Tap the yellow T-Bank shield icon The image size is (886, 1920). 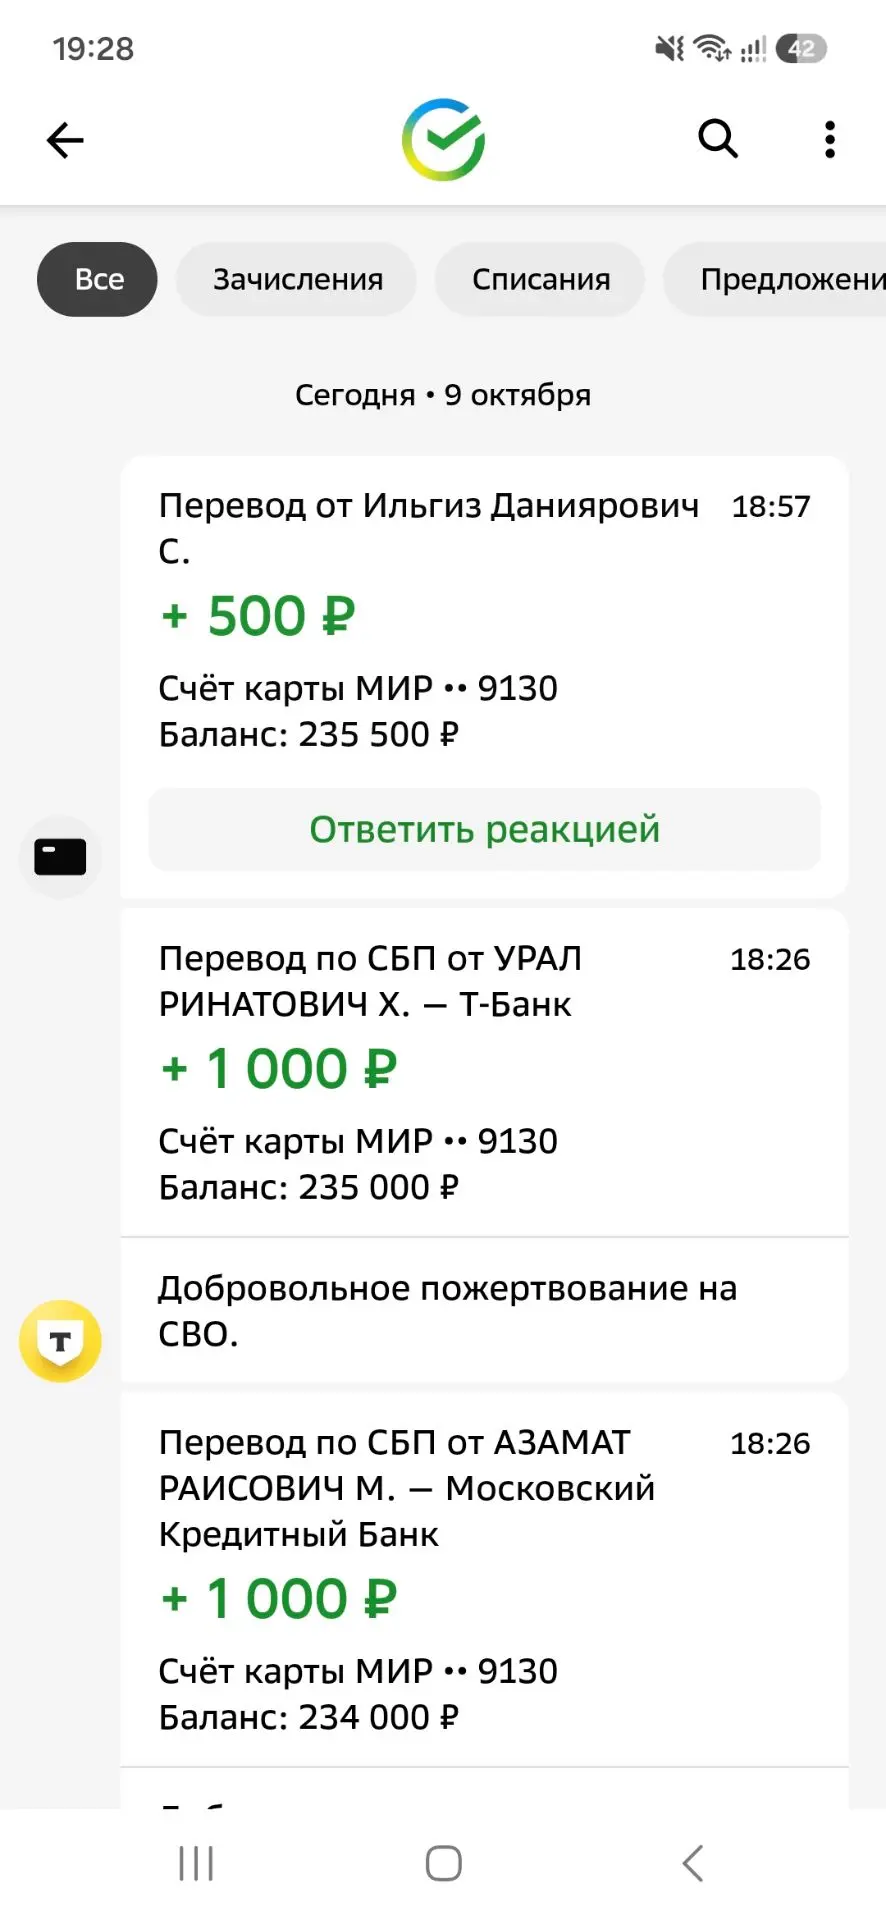click(60, 1341)
